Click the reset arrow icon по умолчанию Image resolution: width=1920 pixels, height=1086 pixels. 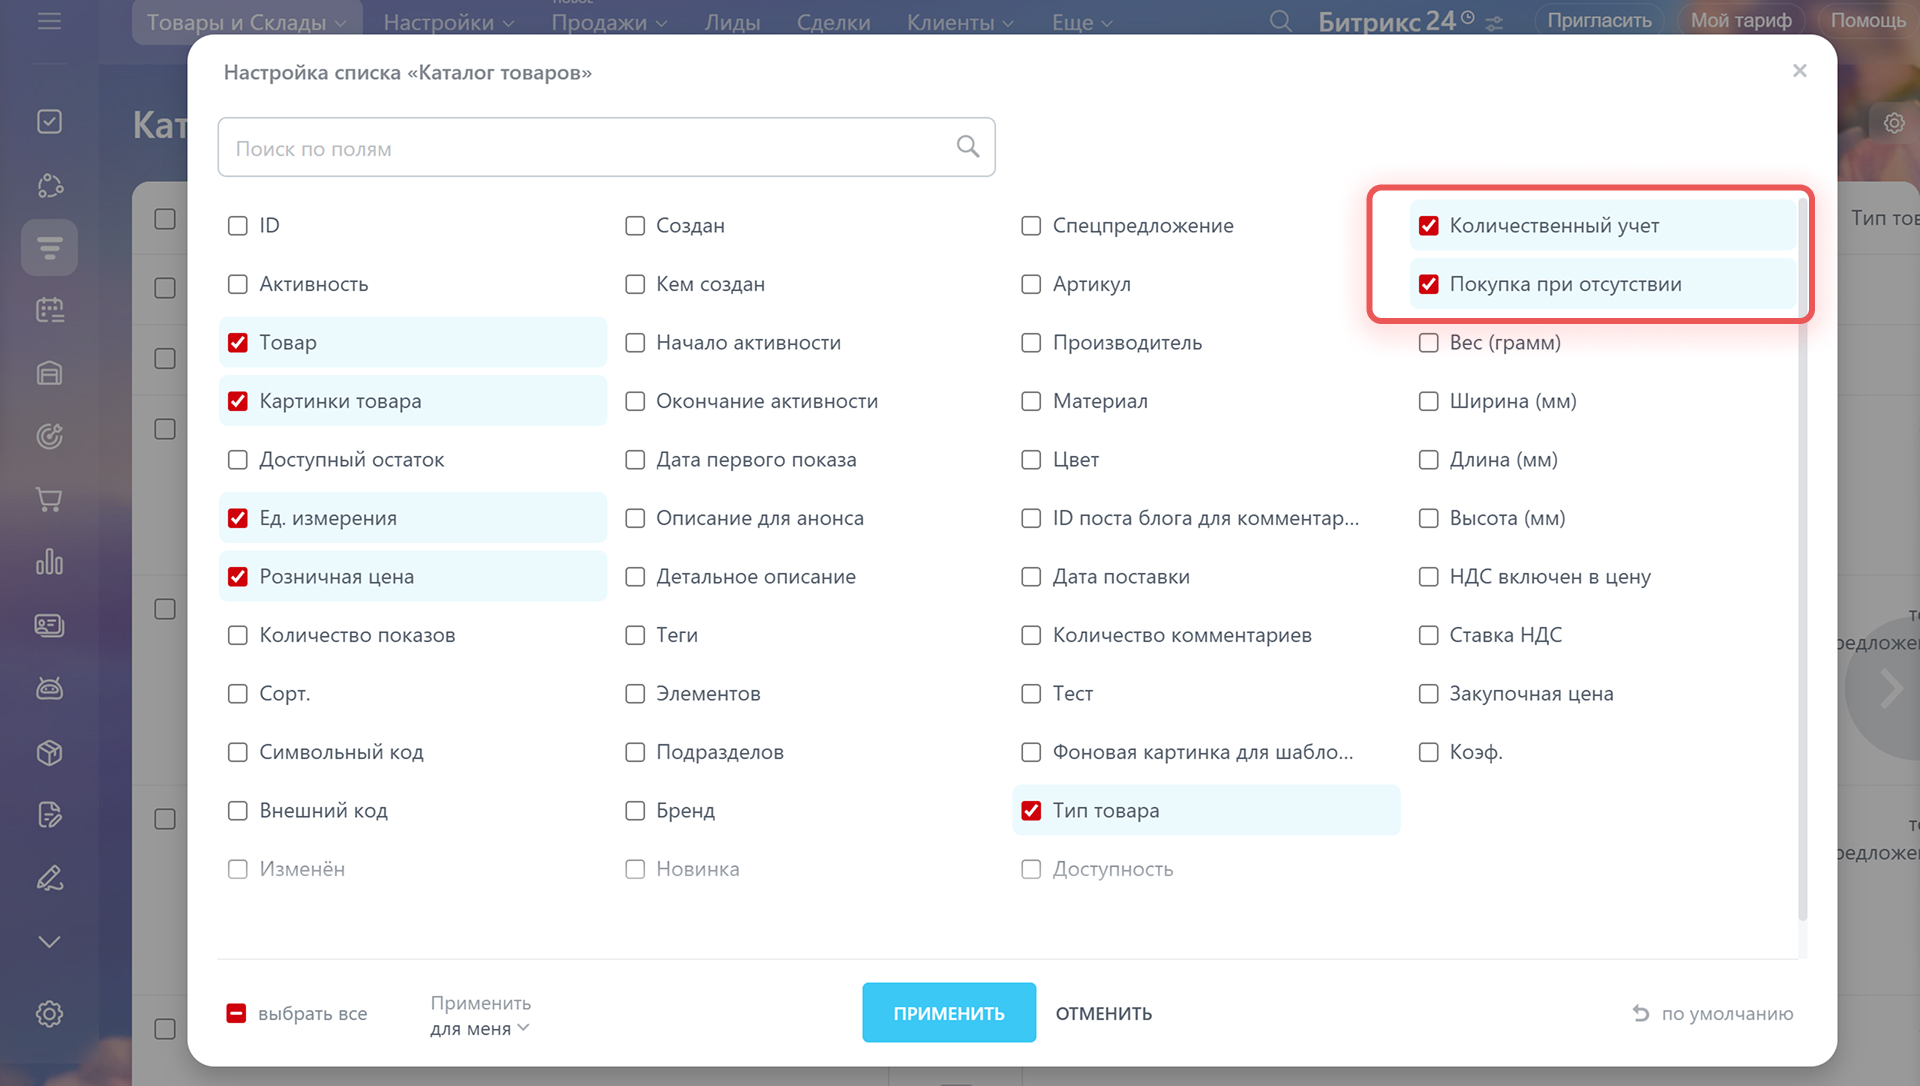point(1641,1013)
